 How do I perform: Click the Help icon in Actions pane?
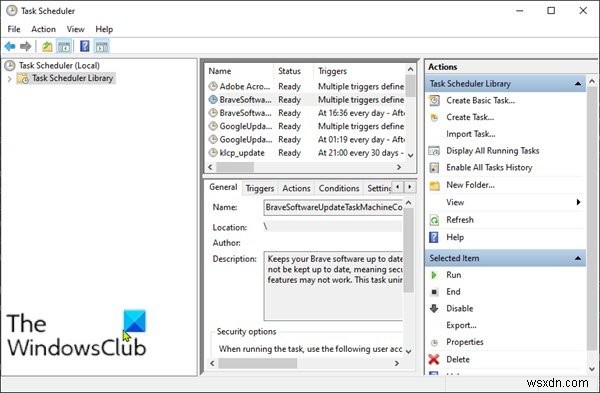click(434, 237)
